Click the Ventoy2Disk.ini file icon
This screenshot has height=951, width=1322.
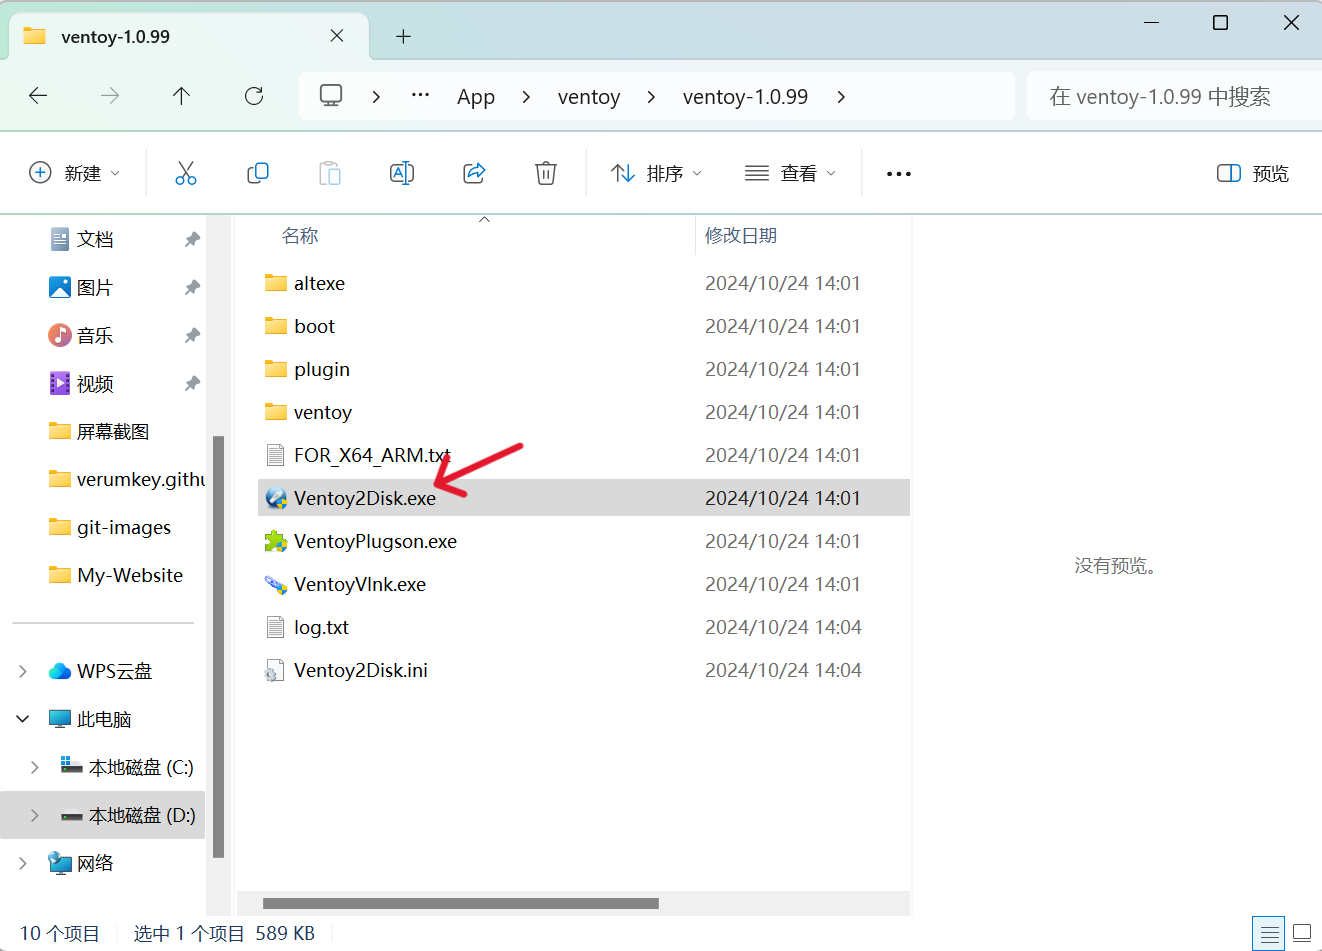pyautogui.click(x=275, y=670)
